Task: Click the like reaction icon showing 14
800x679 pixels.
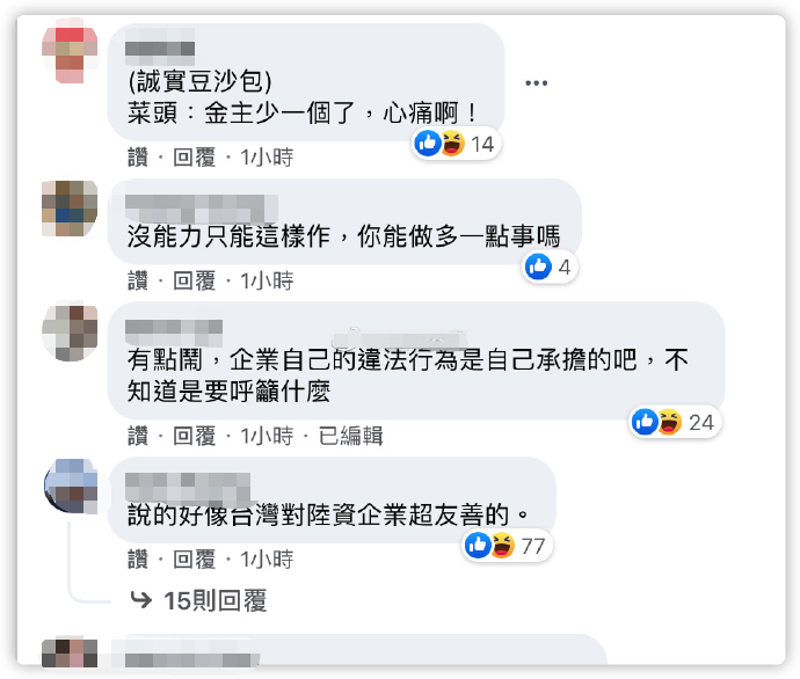Action: coord(428,143)
